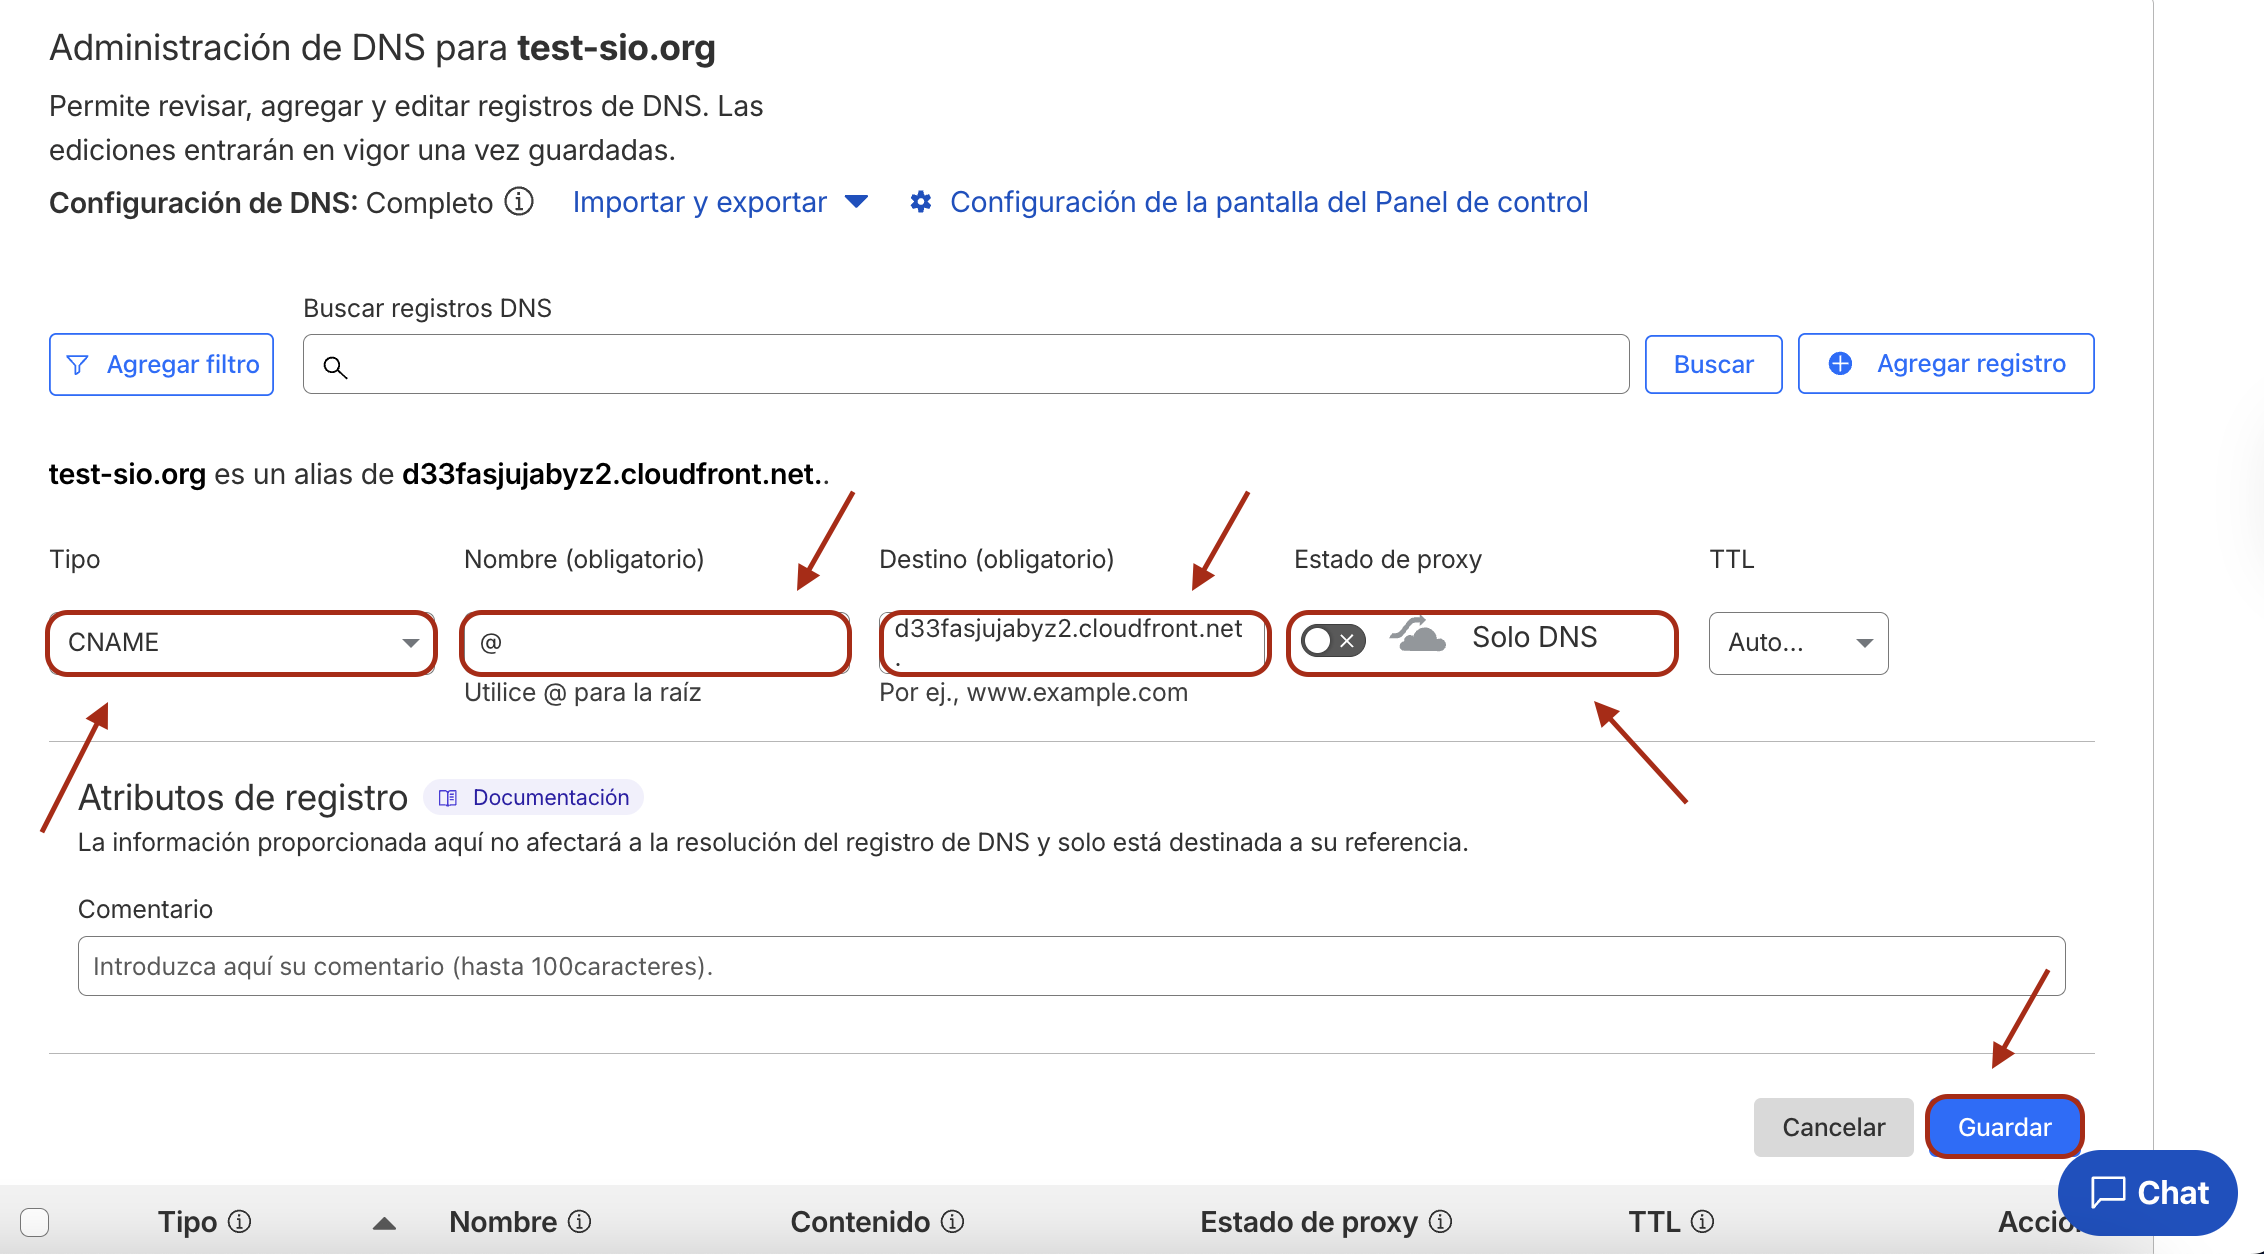Open the CNAME type dropdown

pos(241,642)
